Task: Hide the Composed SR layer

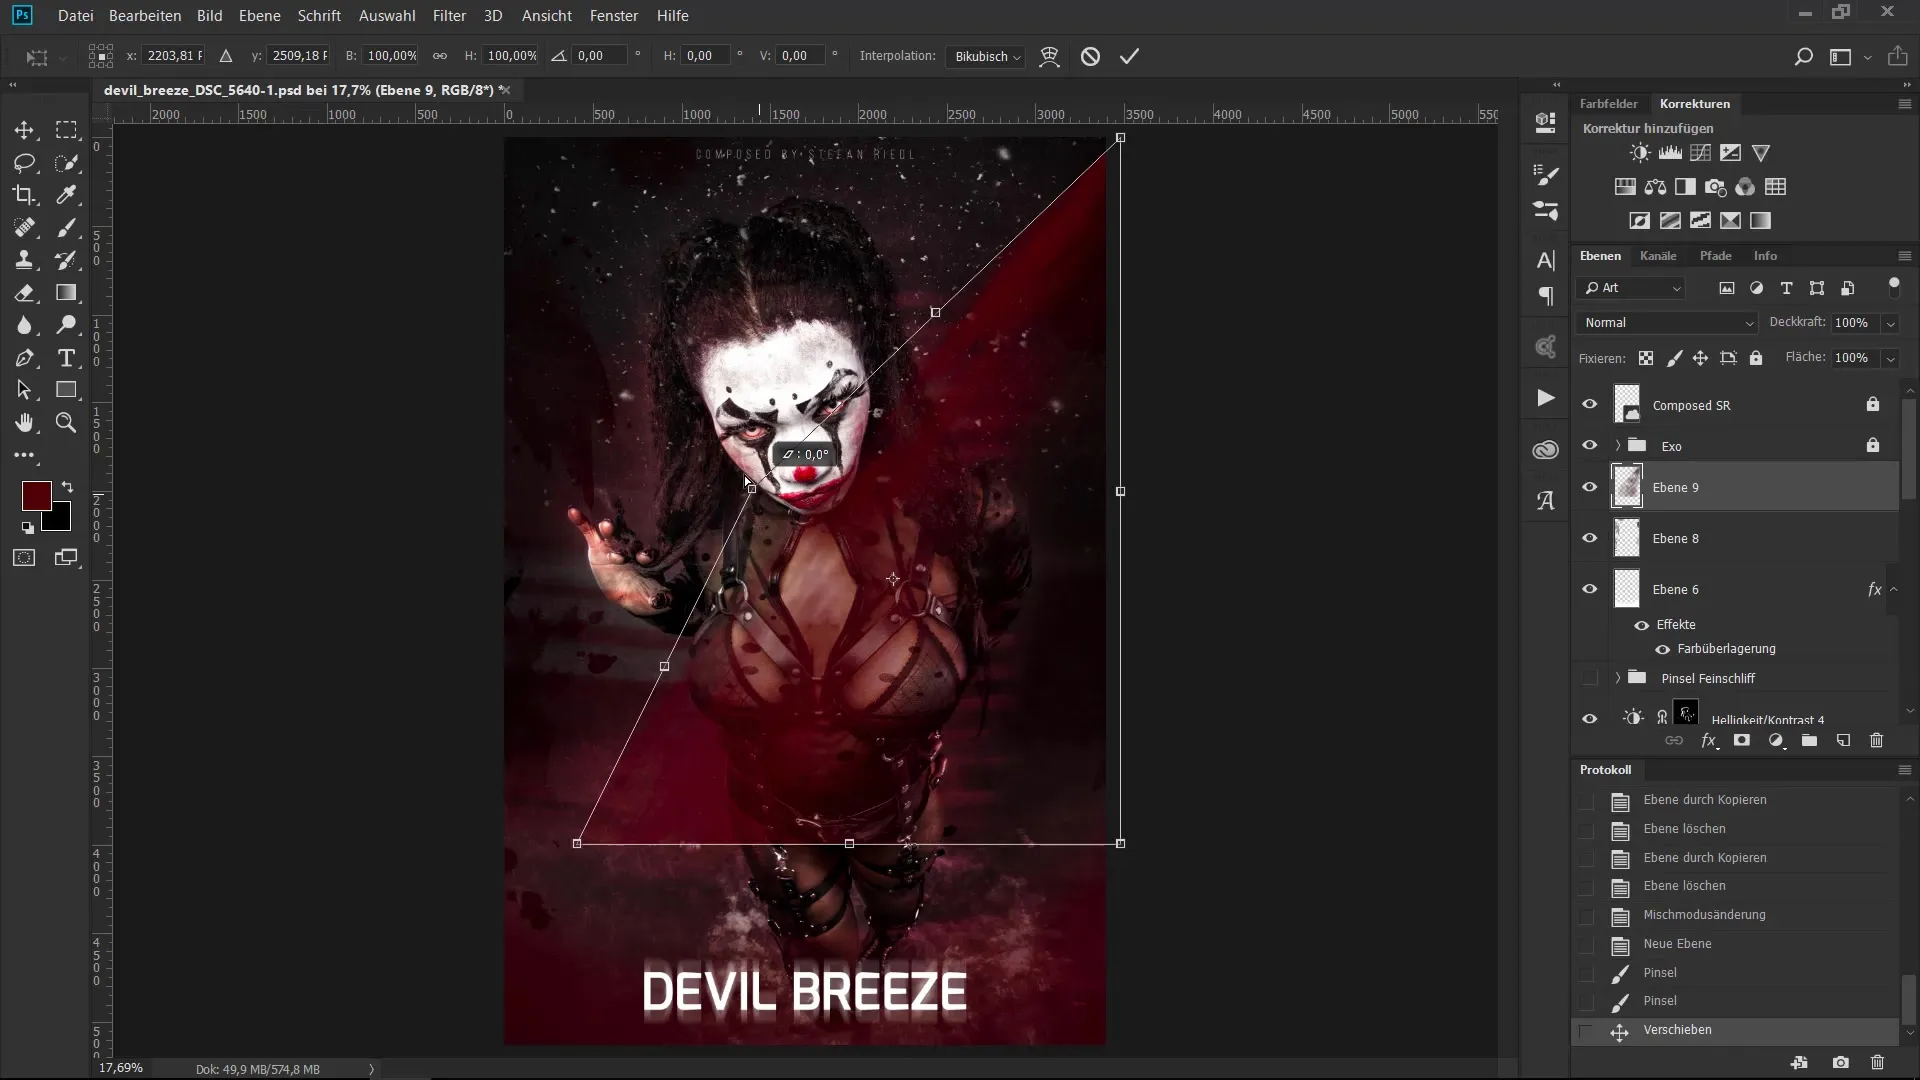Action: pos(1590,405)
